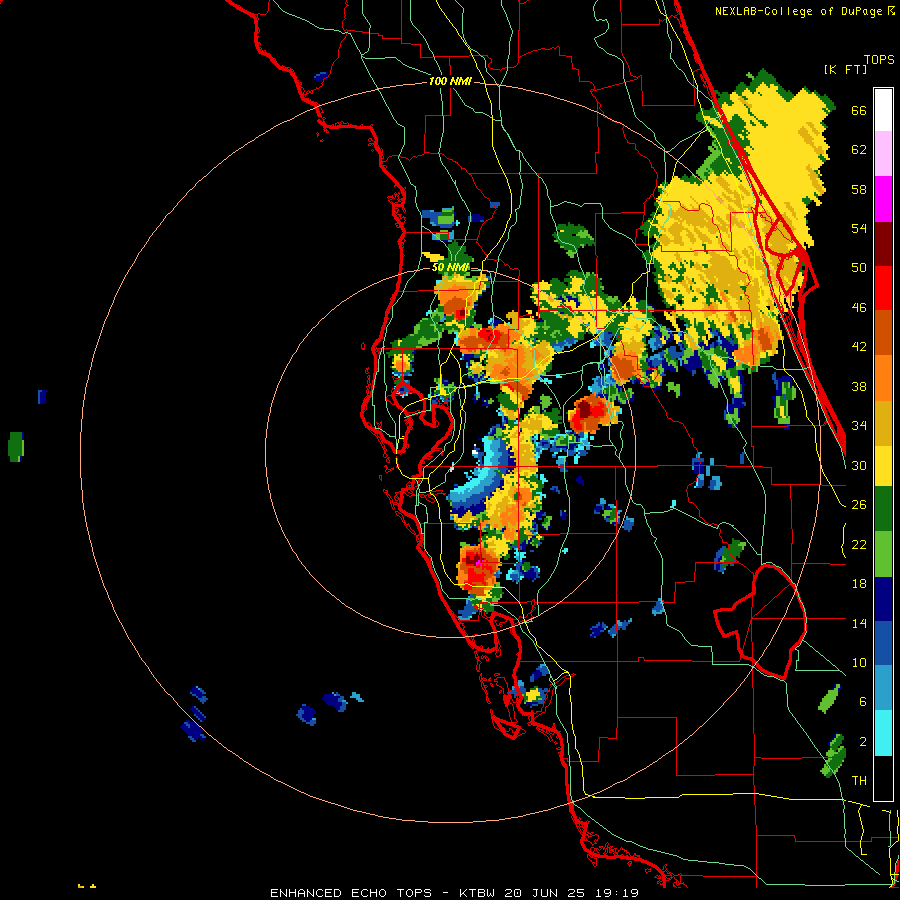This screenshot has height=900, width=900.
Task: Click the bright yellow legend swatch
Action: click(883, 466)
